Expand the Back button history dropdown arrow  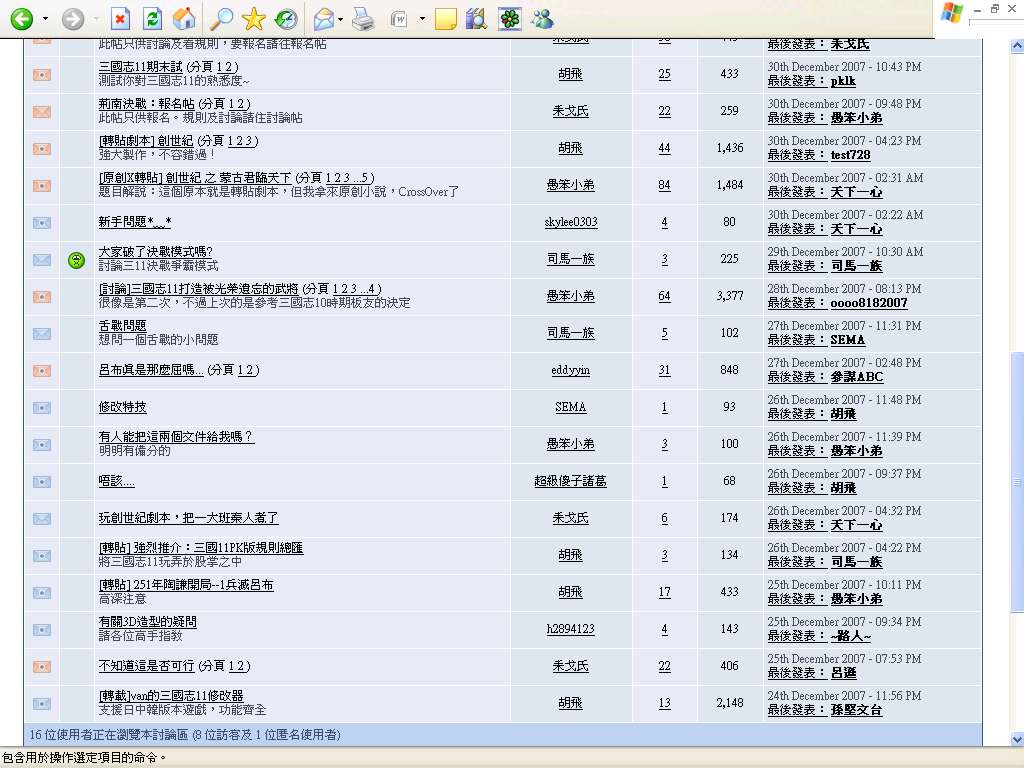point(45,19)
